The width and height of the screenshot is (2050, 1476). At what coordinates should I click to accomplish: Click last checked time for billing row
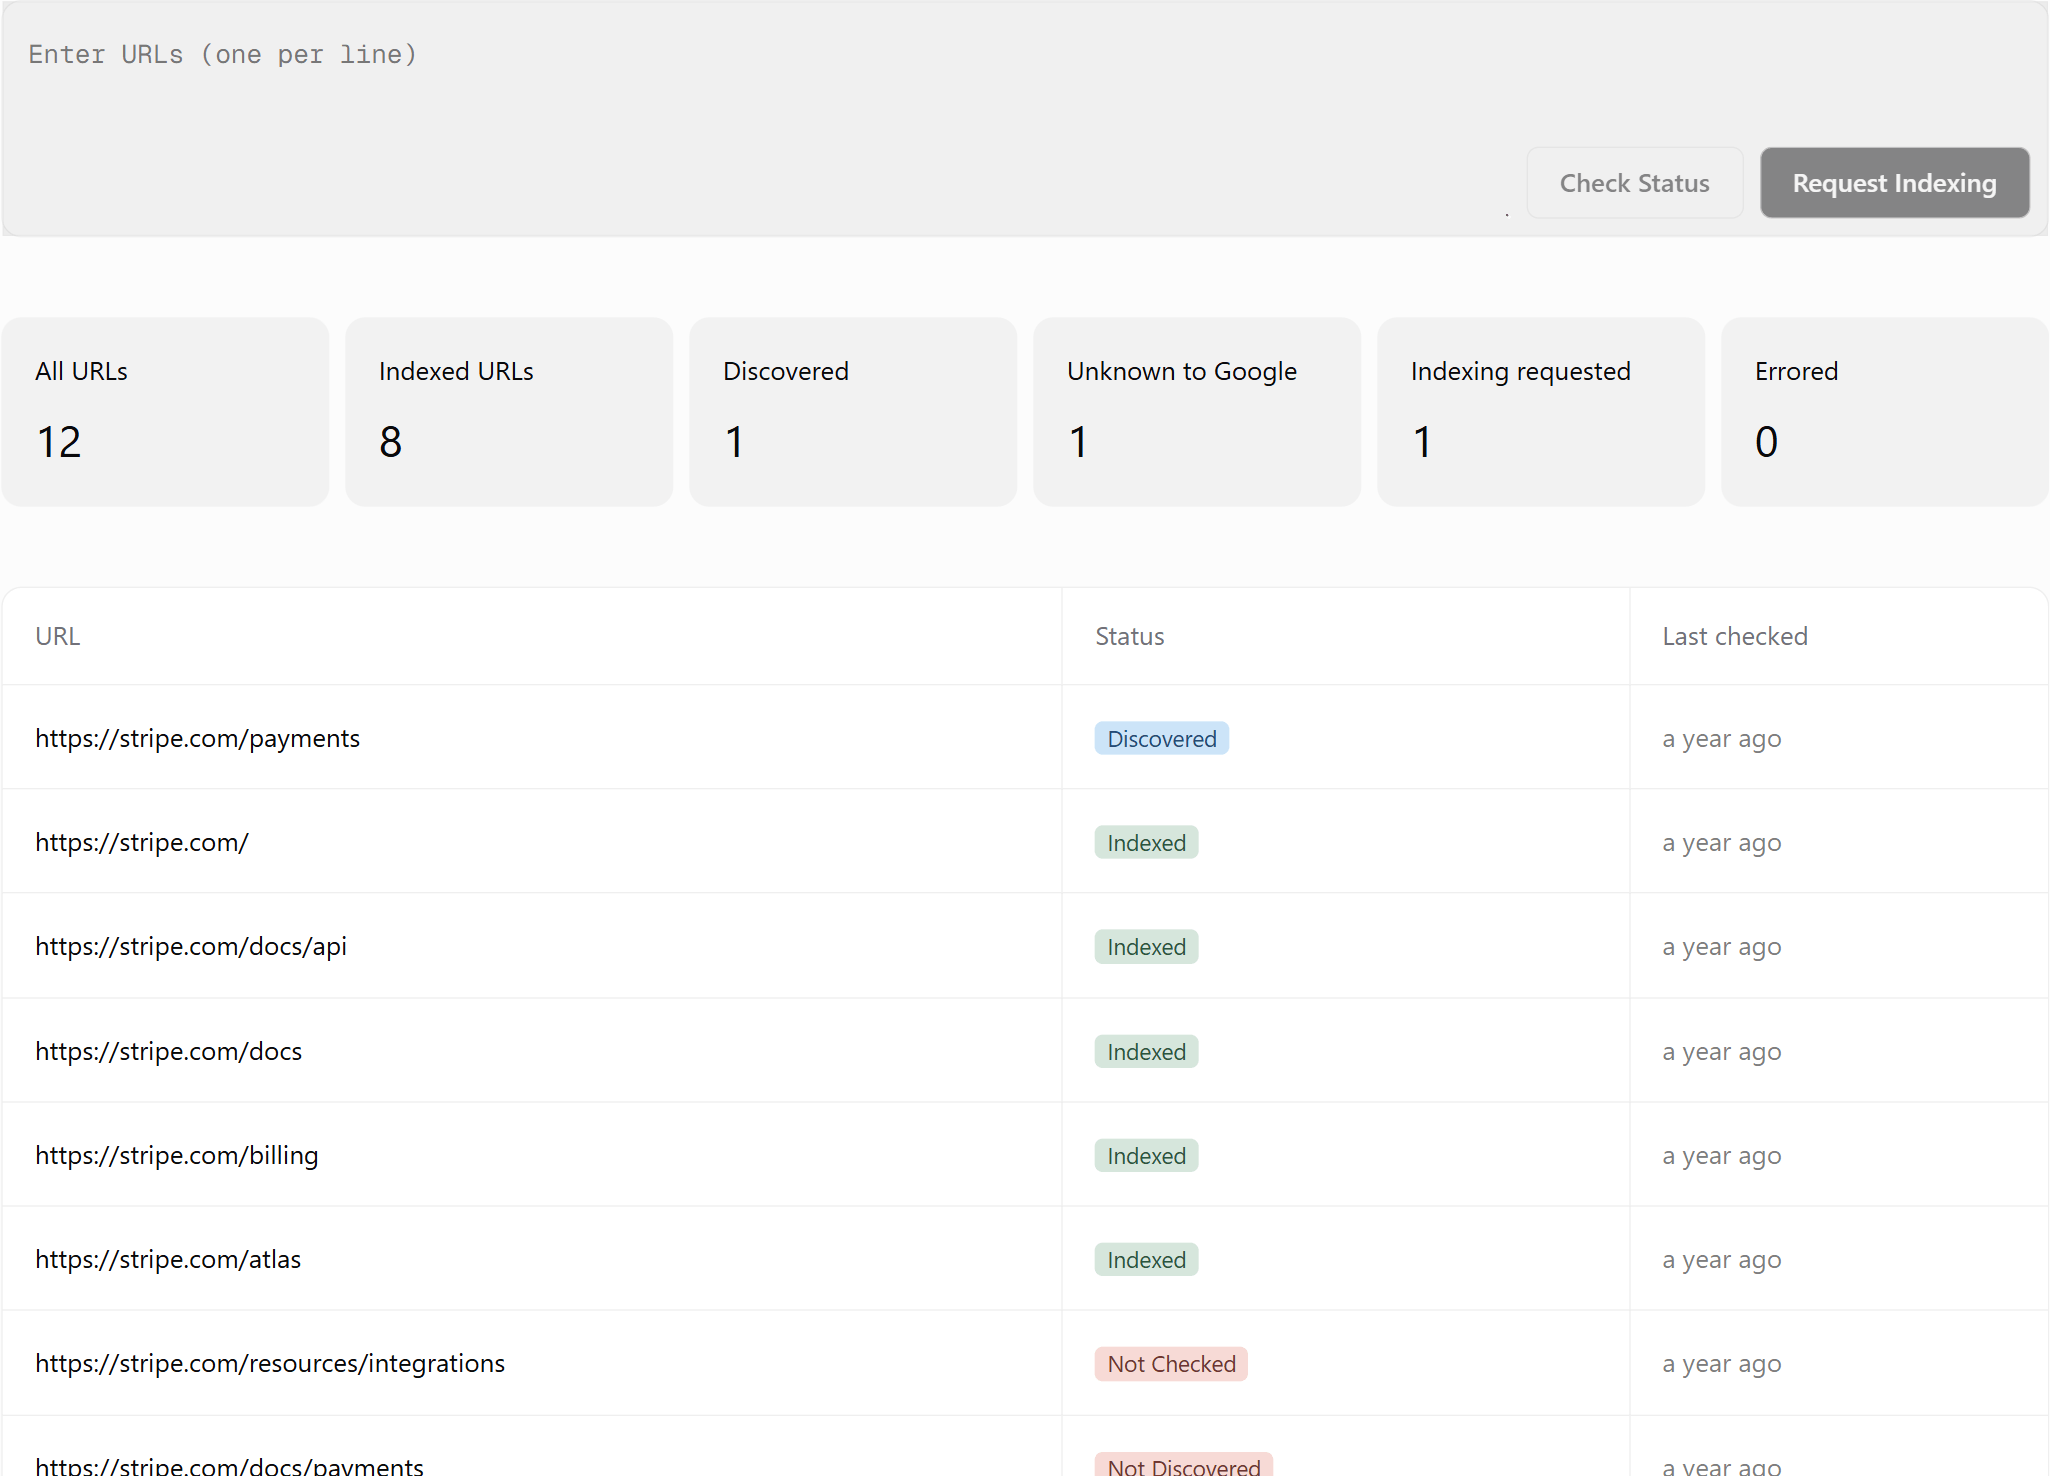(x=1721, y=1156)
